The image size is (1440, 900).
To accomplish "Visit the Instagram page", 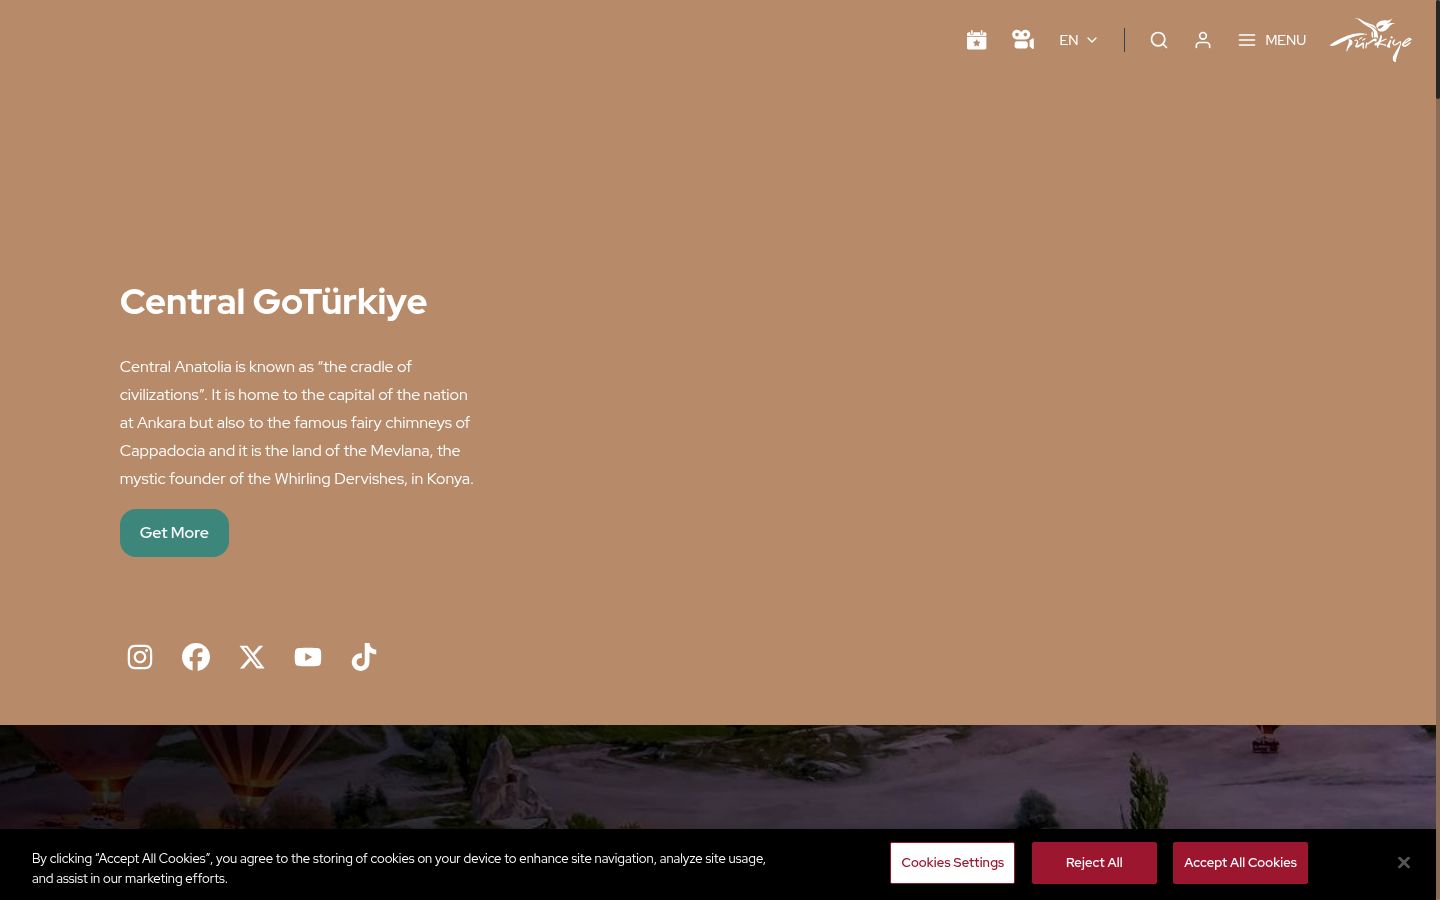I will 140,657.
